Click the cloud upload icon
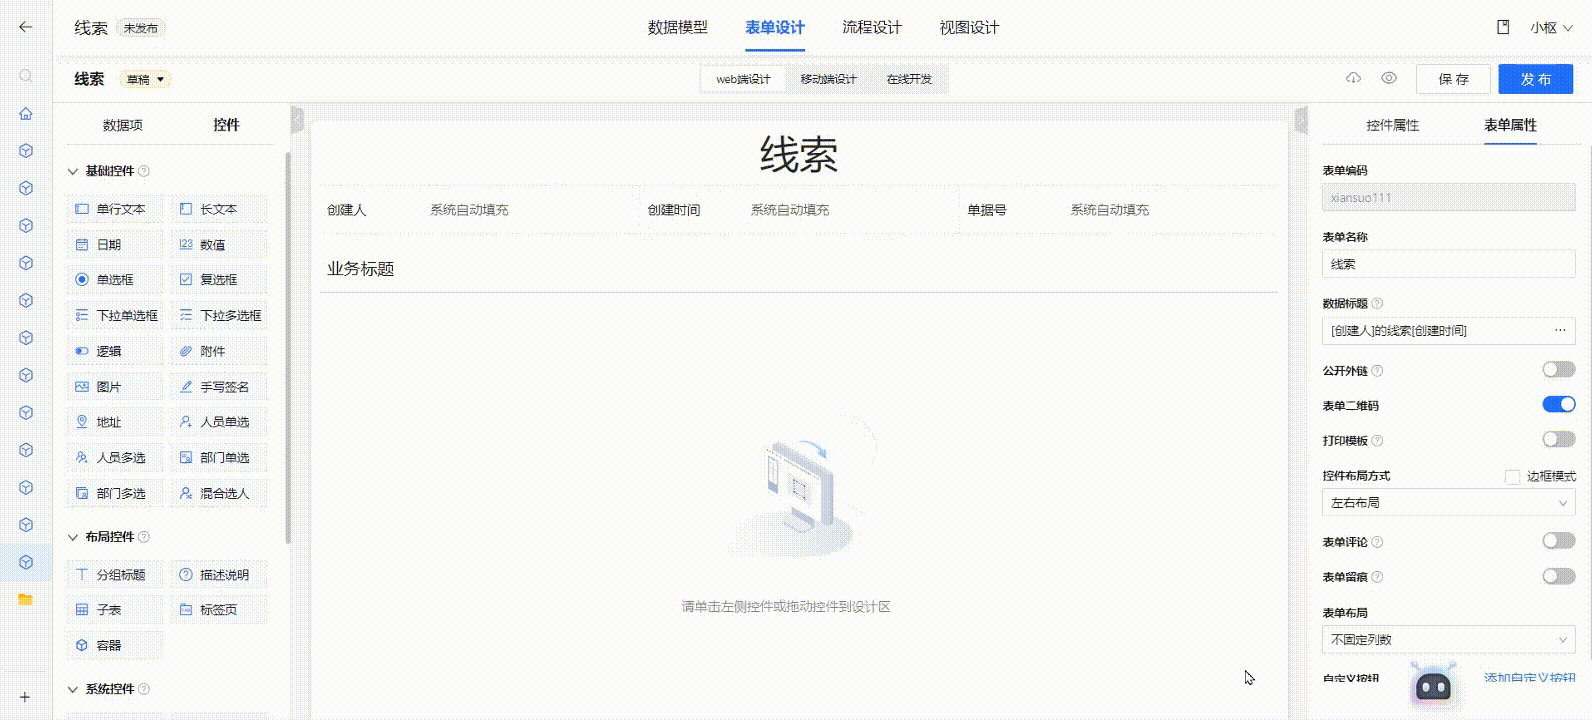Viewport: 1592px width, 720px height. (x=1353, y=78)
